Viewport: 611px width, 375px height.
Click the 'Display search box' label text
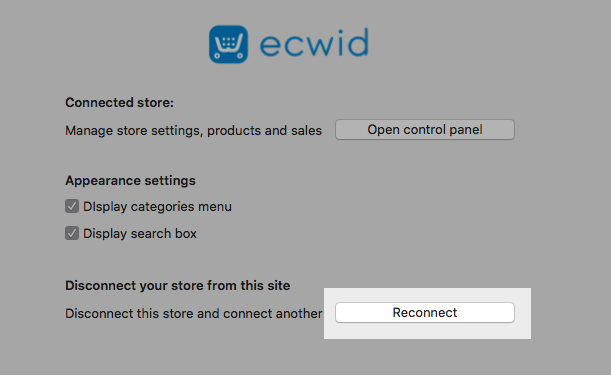(x=140, y=233)
